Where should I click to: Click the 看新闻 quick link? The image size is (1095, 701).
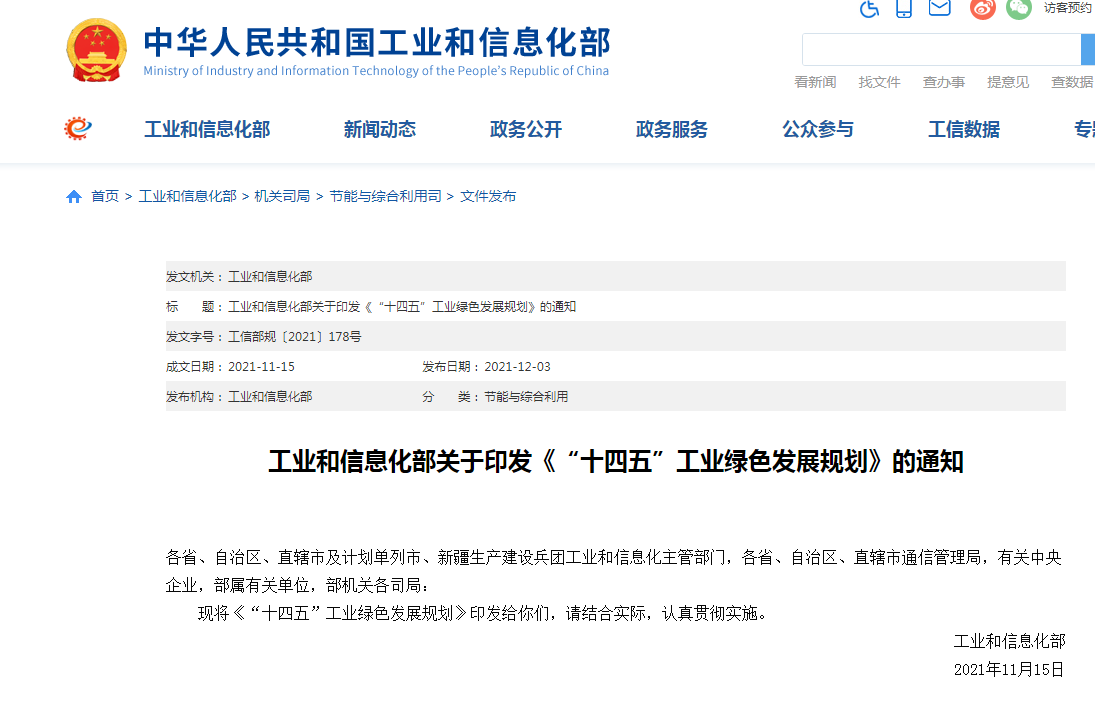coord(815,82)
